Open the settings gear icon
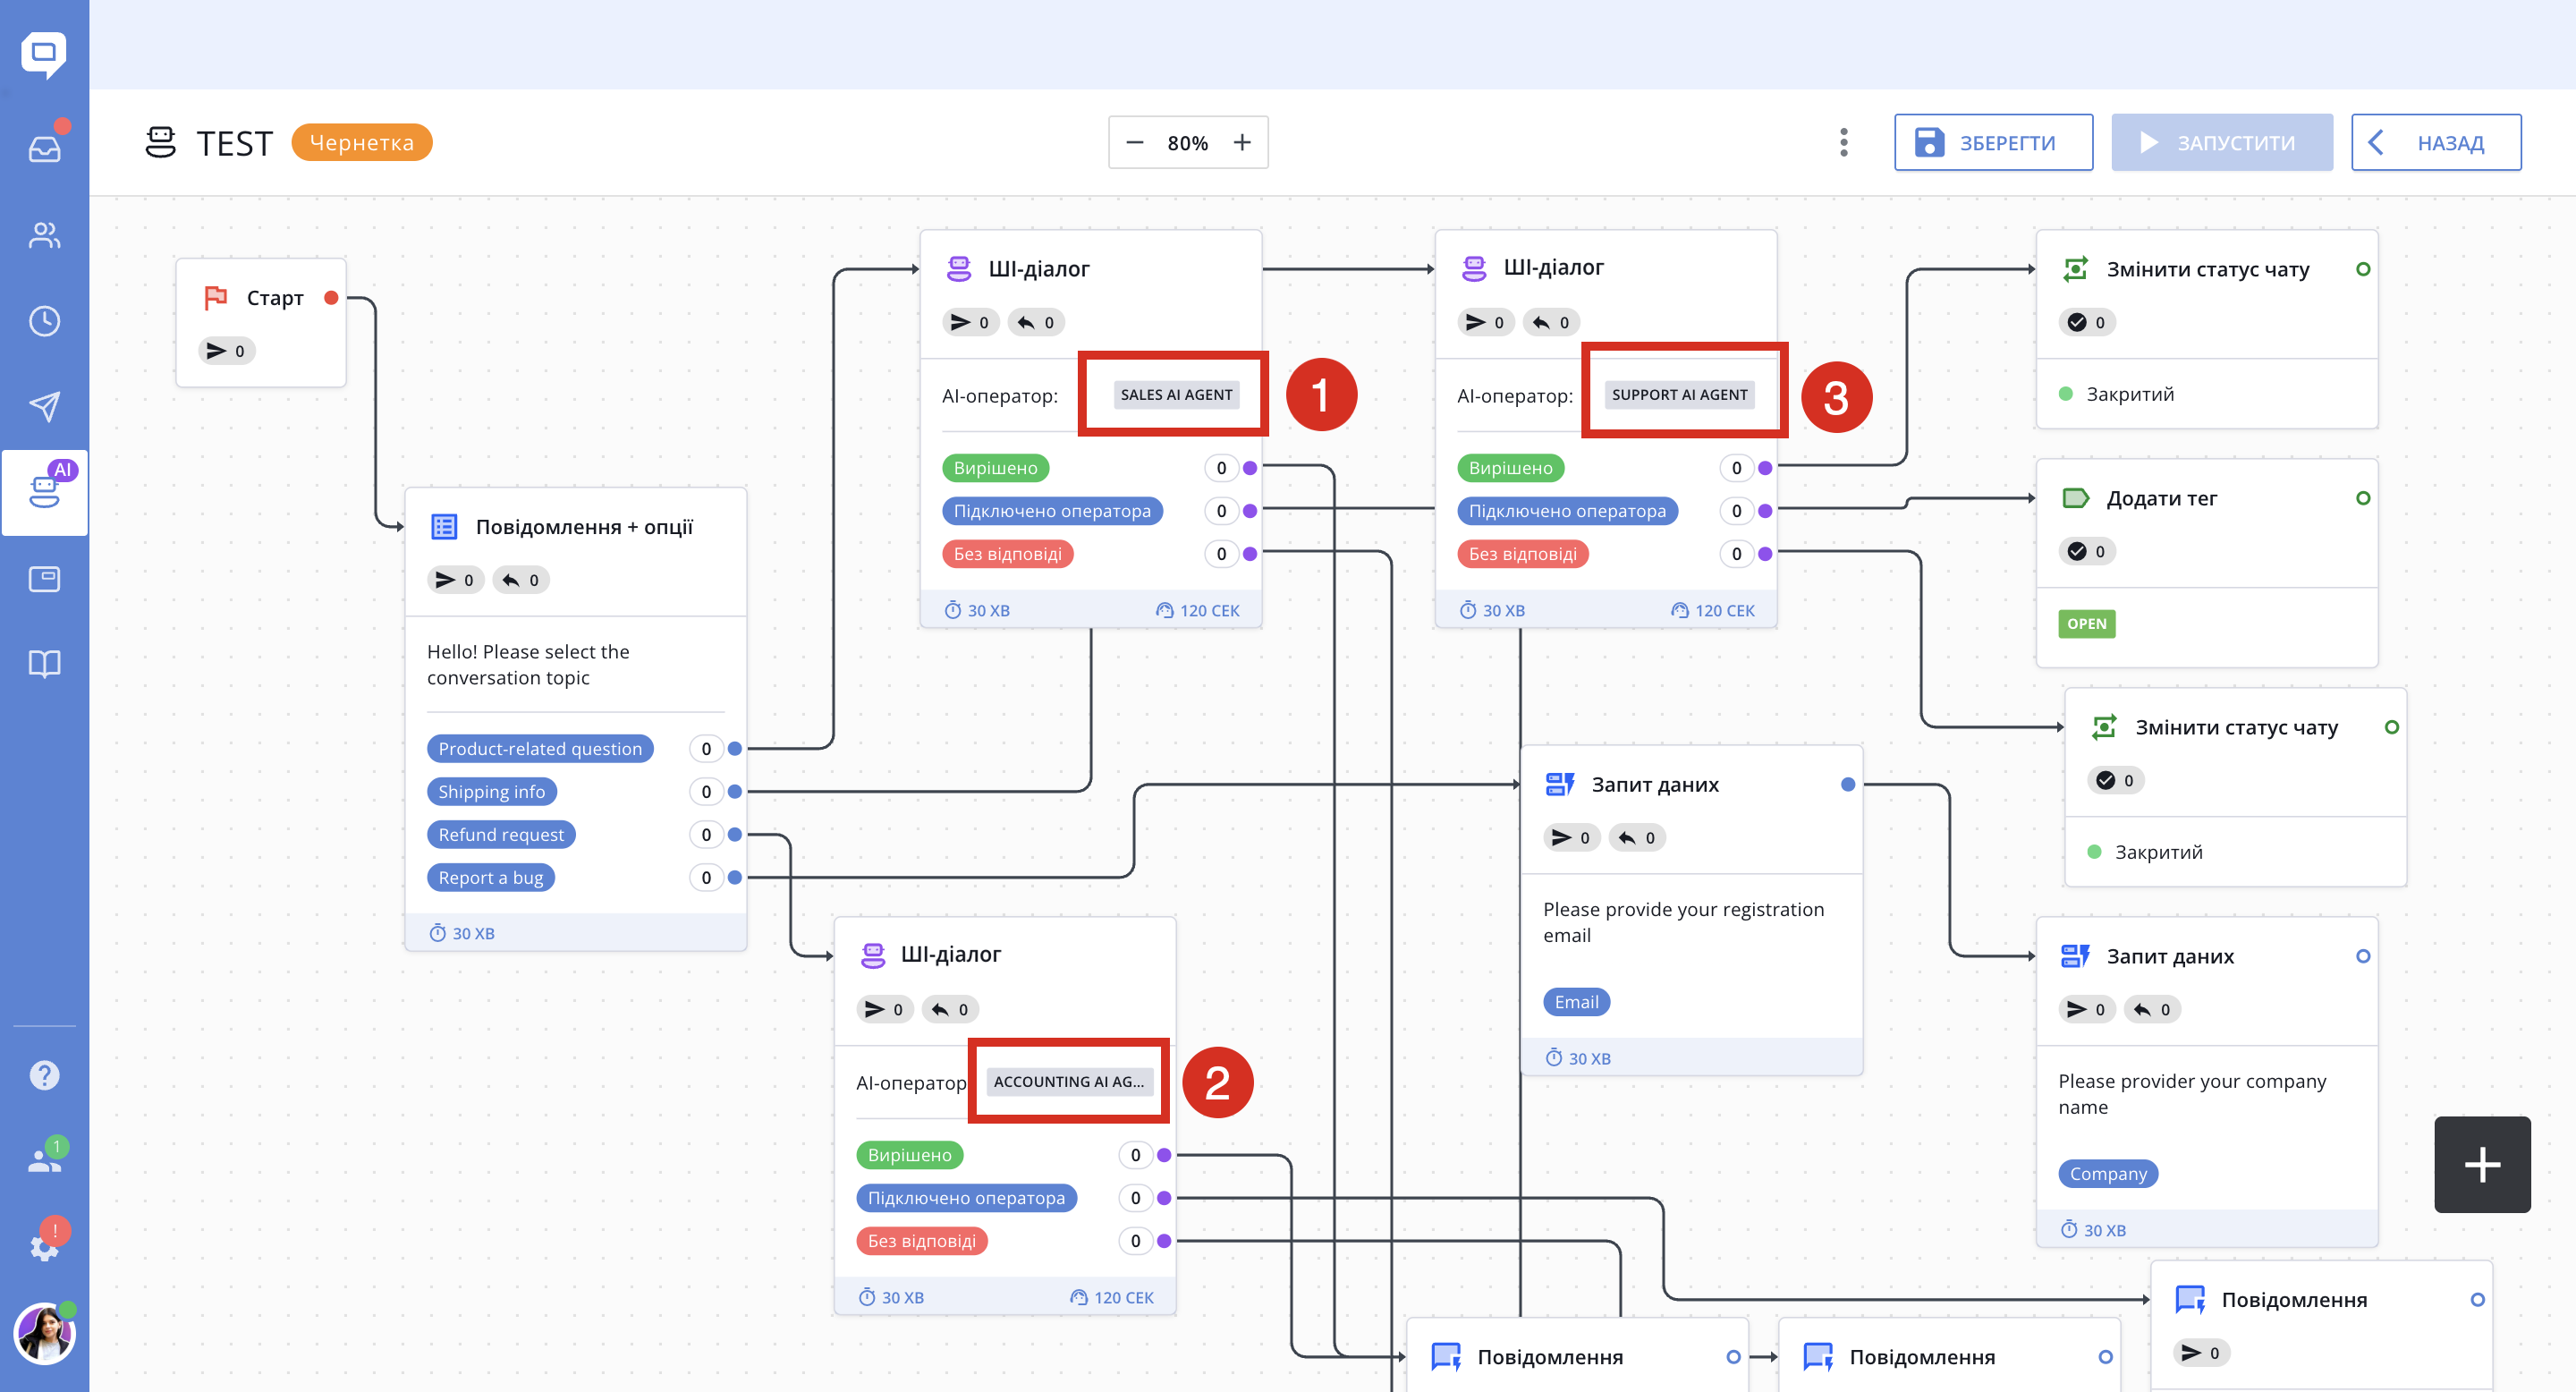2576x1392 pixels. tap(44, 1246)
